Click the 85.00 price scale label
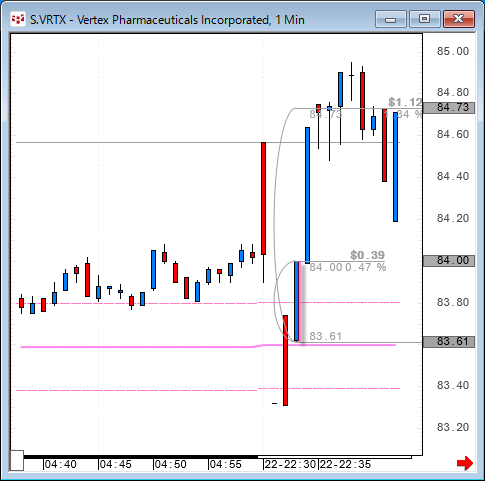The height and width of the screenshot is (481, 485). 453,51
